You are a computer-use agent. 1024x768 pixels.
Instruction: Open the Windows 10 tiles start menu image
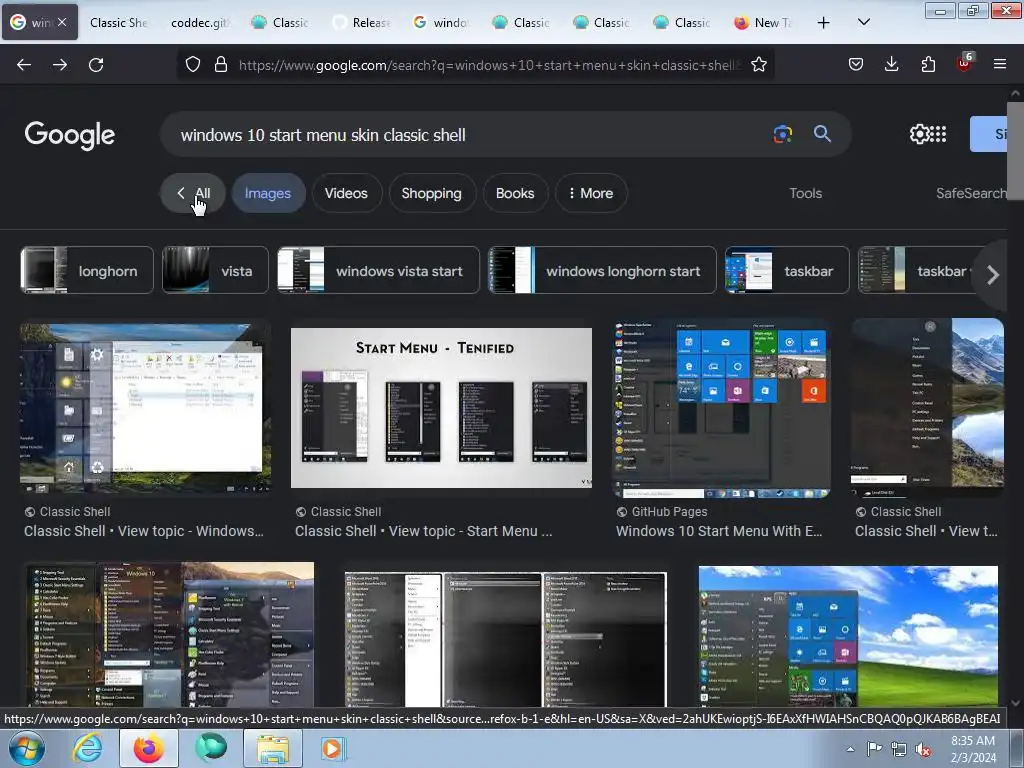(x=722, y=409)
